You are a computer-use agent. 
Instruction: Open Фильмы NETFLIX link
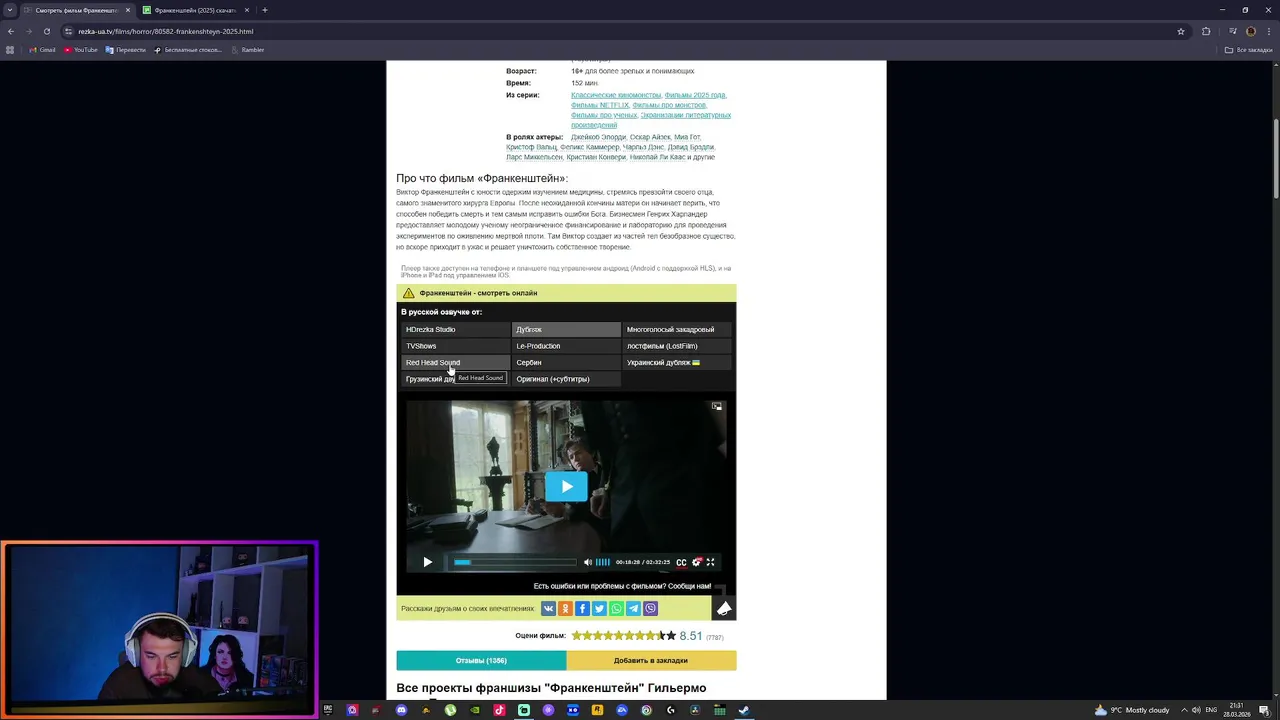click(600, 105)
